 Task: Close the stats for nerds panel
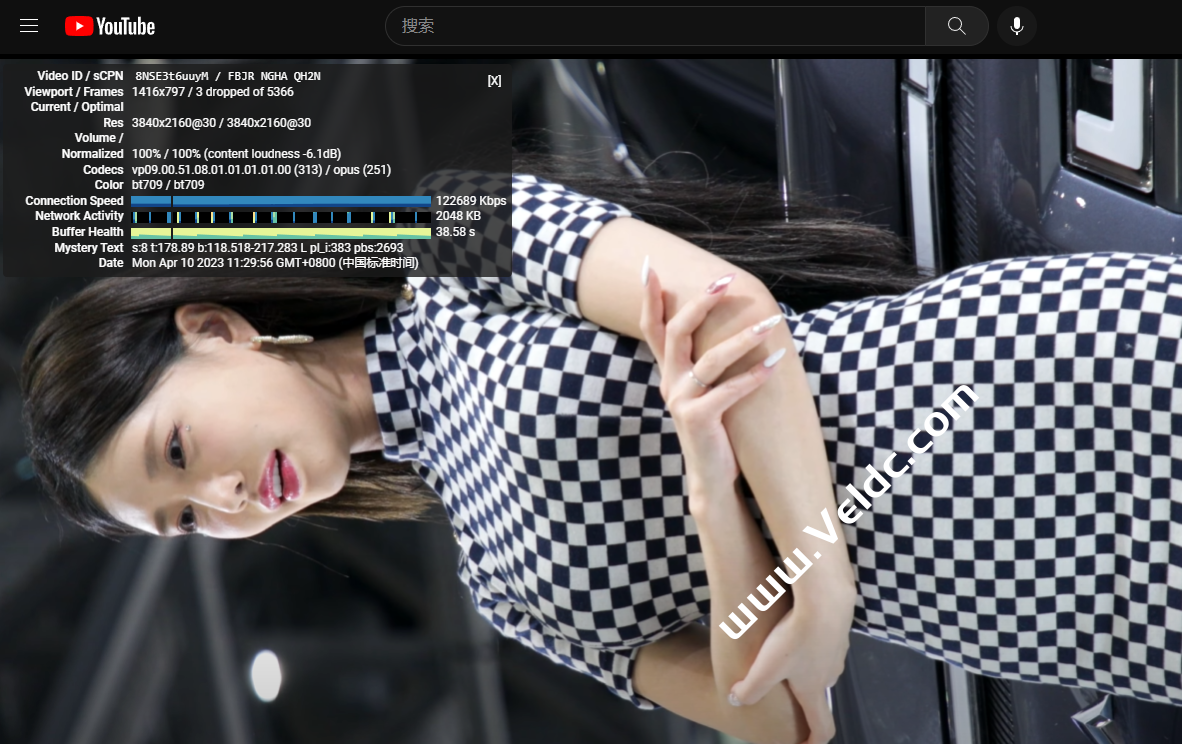(495, 81)
